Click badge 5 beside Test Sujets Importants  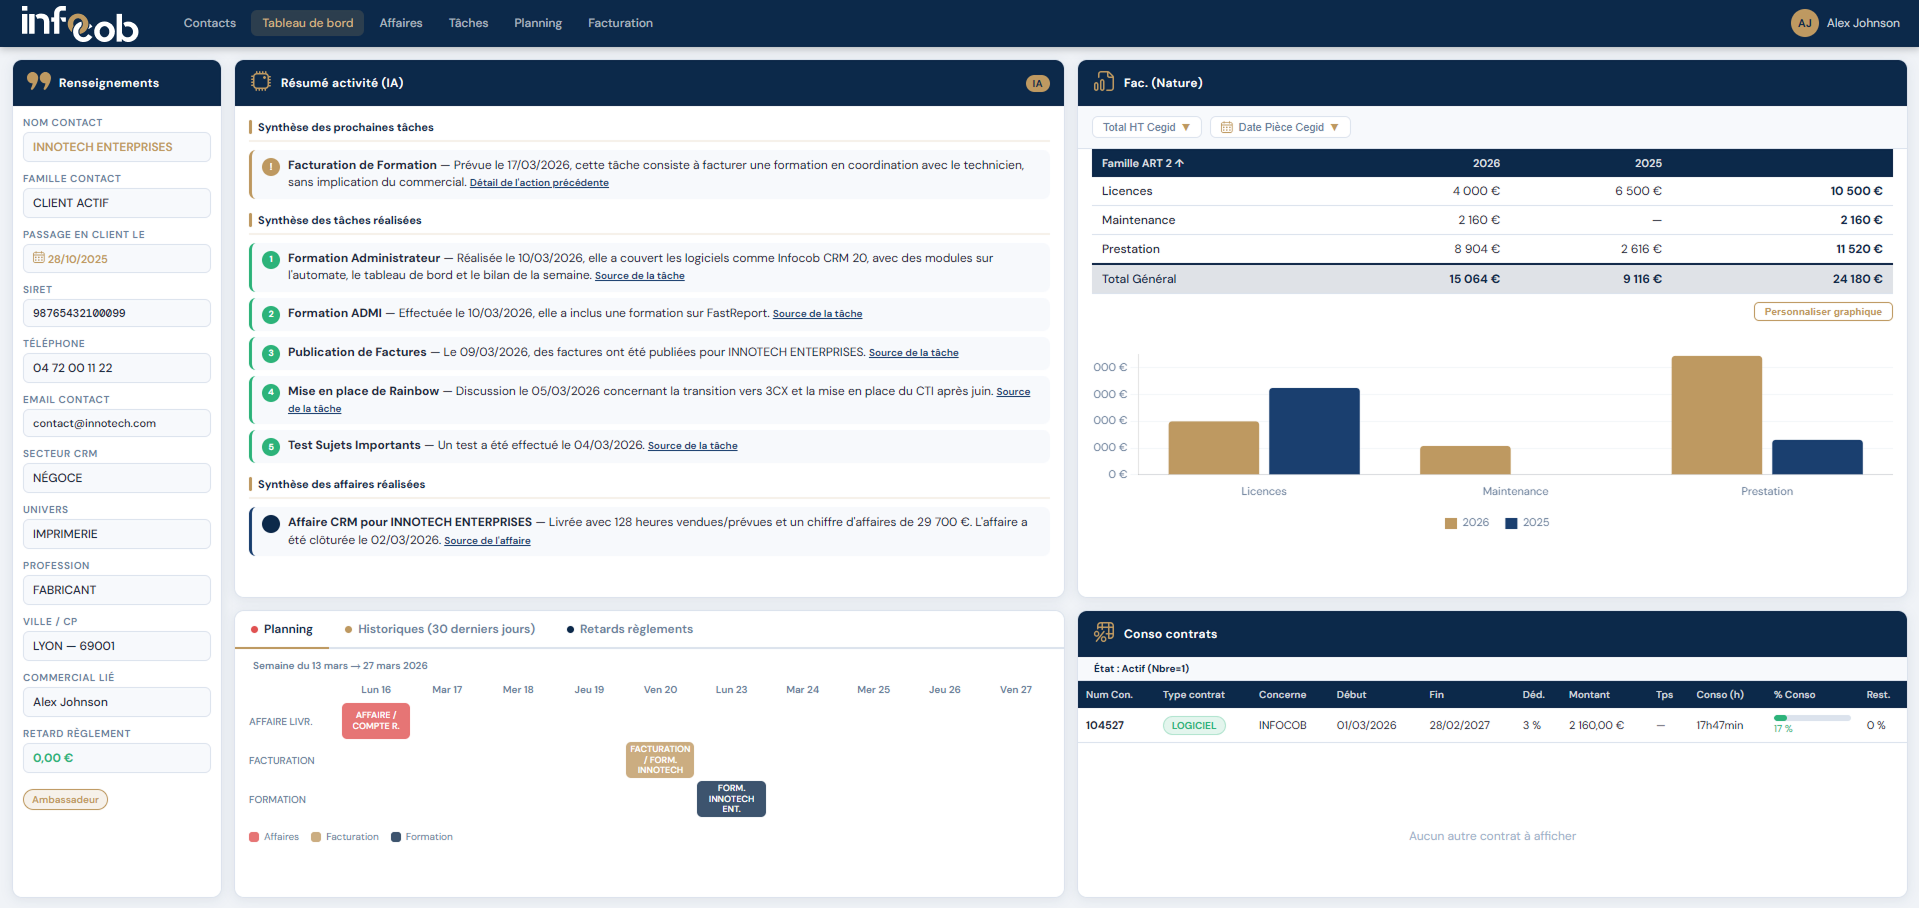(x=271, y=447)
